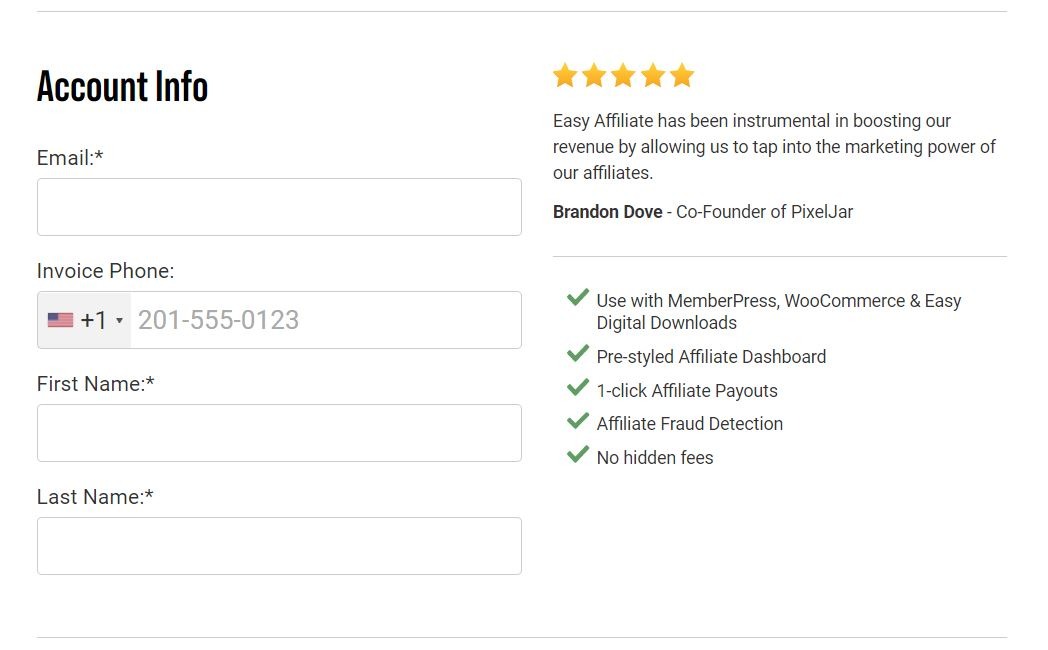Click the US flag icon in phone field

(x=62, y=319)
